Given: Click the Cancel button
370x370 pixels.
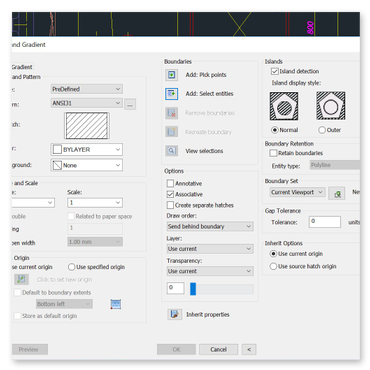Looking at the screenshot, I should coord(218,349).
